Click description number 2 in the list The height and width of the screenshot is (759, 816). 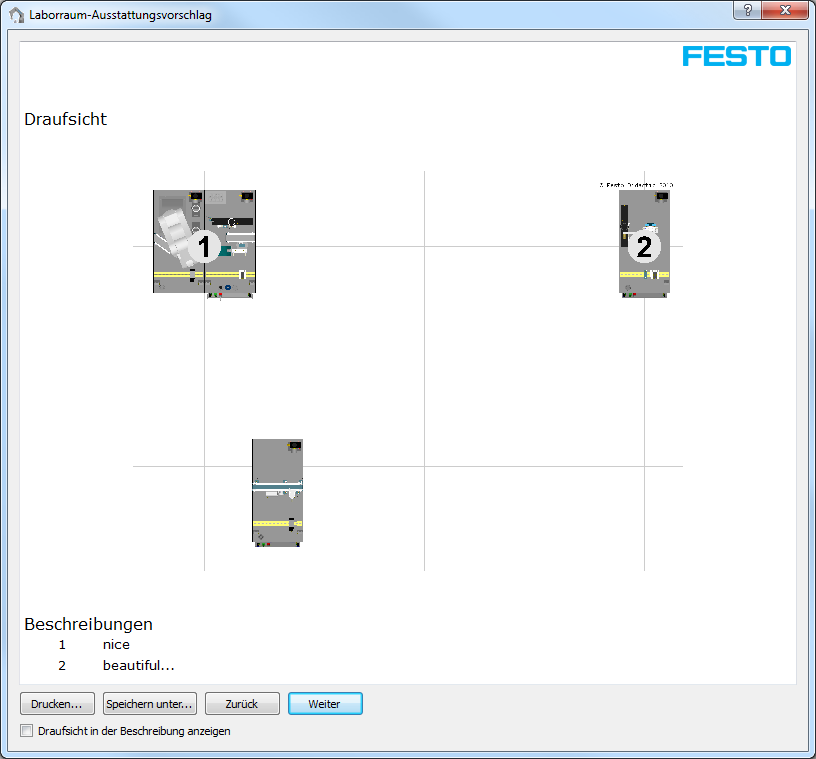click(62, 665)
